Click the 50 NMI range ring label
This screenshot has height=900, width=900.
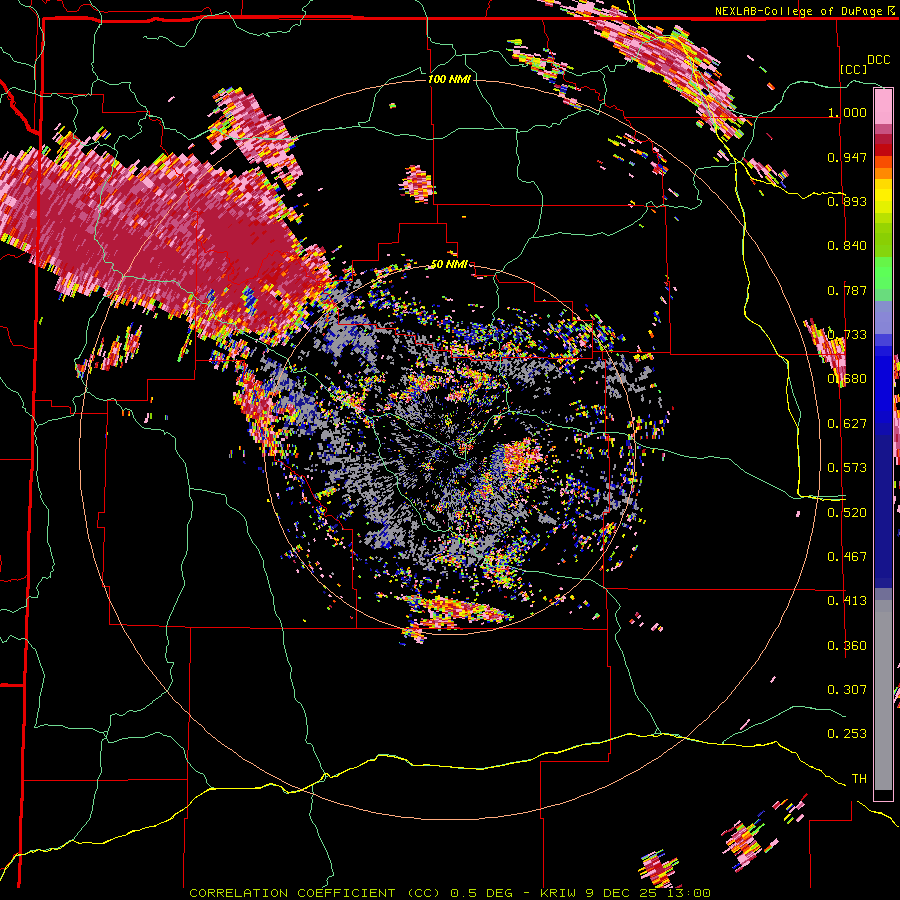point(449,264)
